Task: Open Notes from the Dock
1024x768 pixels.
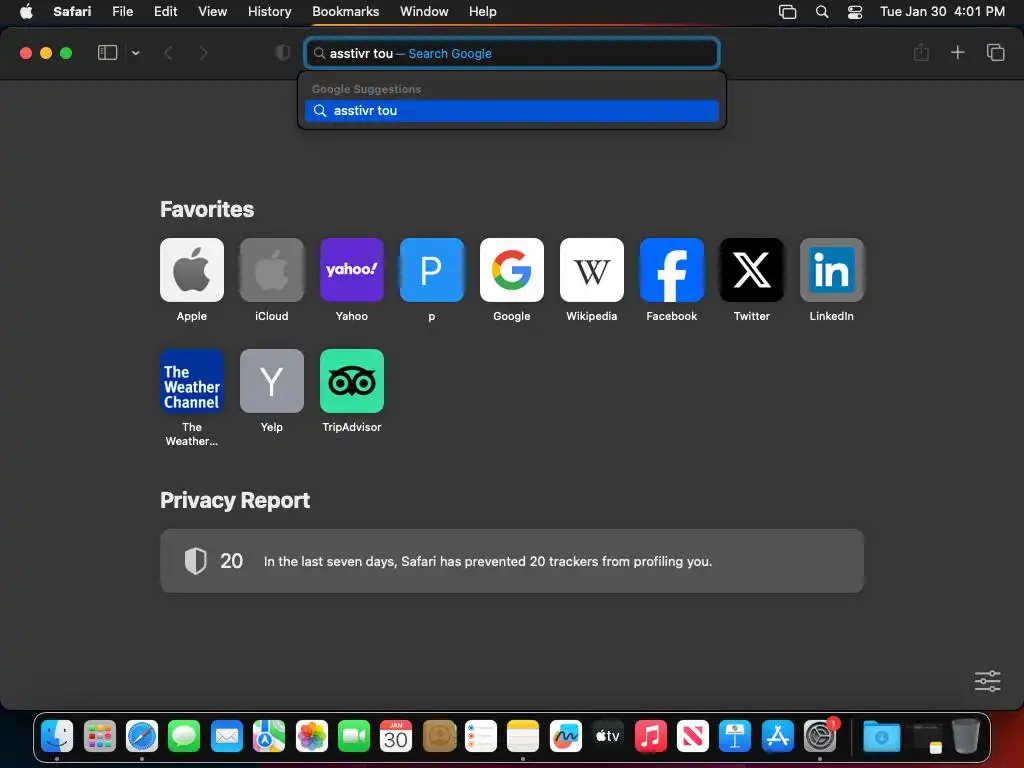Action: (523, 737)
